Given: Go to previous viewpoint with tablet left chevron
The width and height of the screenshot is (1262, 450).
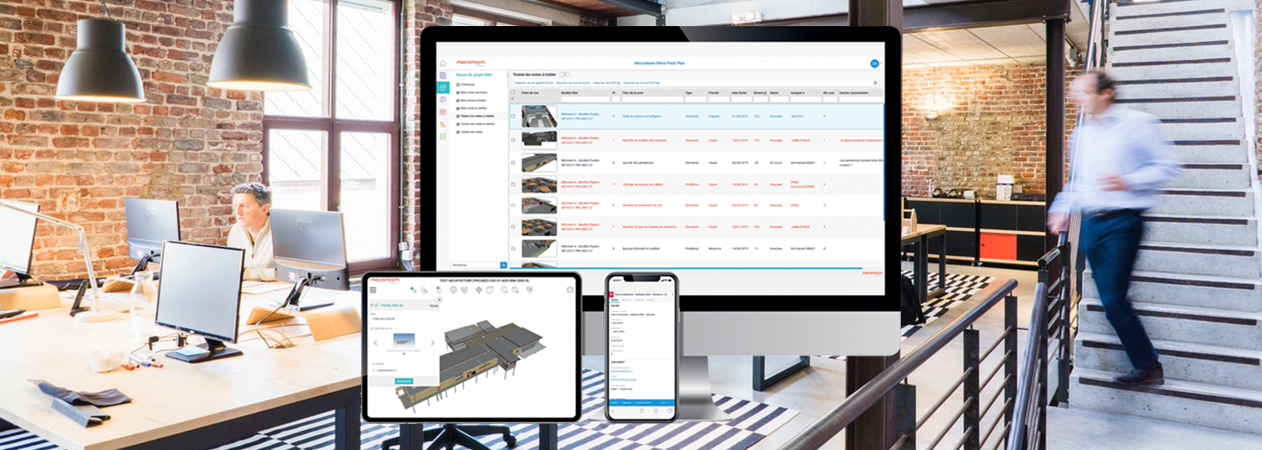Looking at the screenshot, I should point(376,343).
